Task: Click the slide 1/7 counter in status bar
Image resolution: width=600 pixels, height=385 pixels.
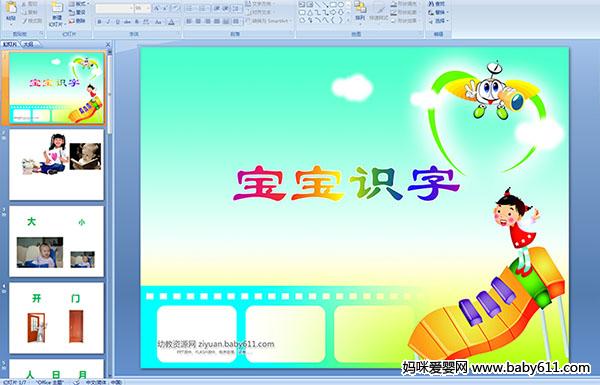Action: click(15, 382)
